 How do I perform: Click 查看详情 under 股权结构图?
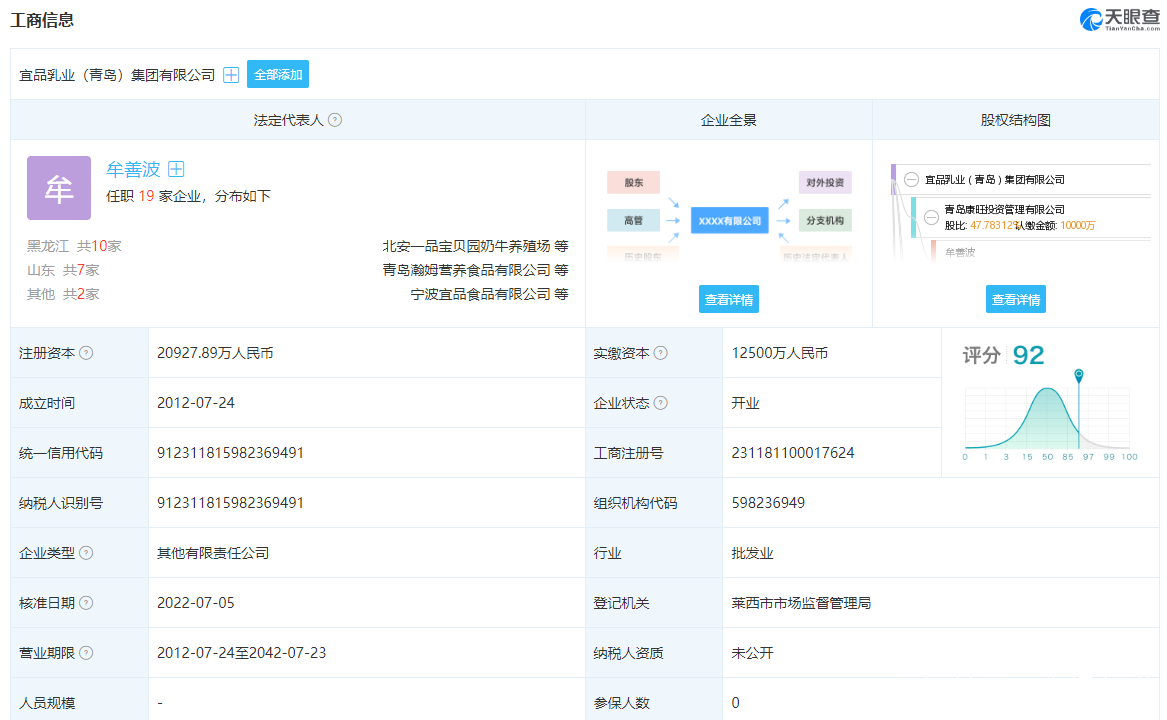[x=1015, y=299]
